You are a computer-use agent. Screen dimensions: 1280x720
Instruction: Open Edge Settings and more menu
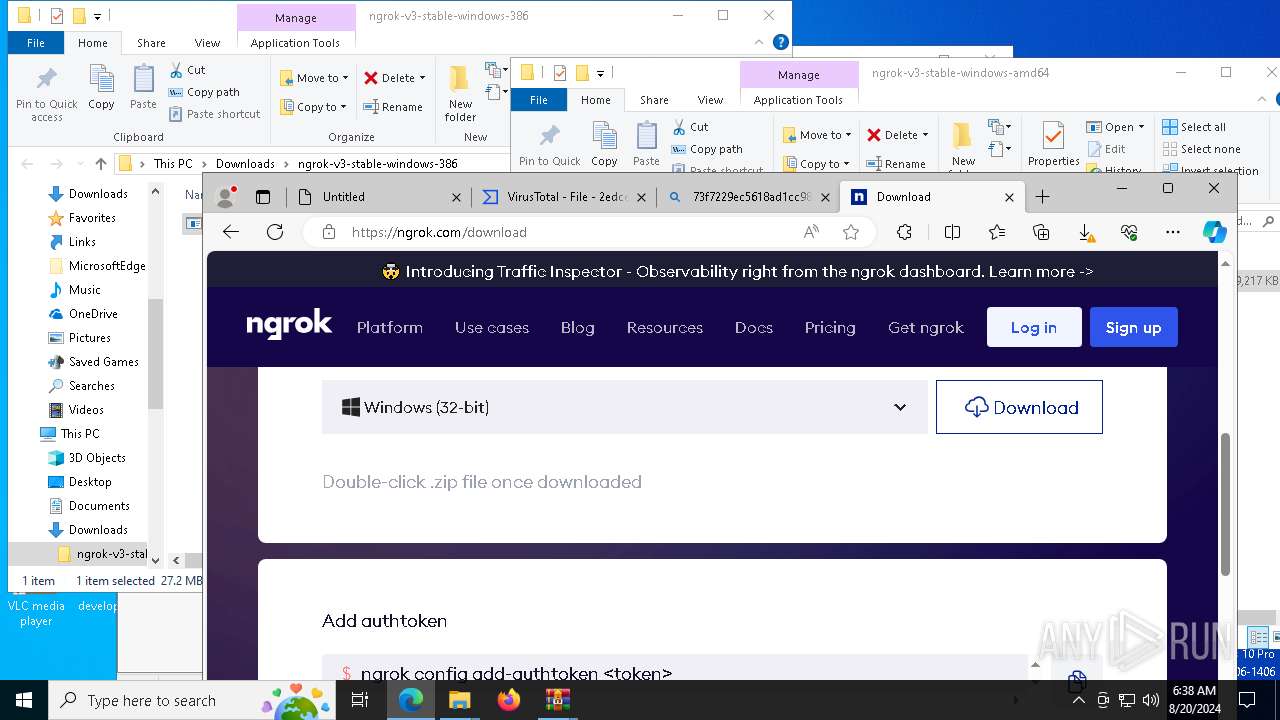1173,232
